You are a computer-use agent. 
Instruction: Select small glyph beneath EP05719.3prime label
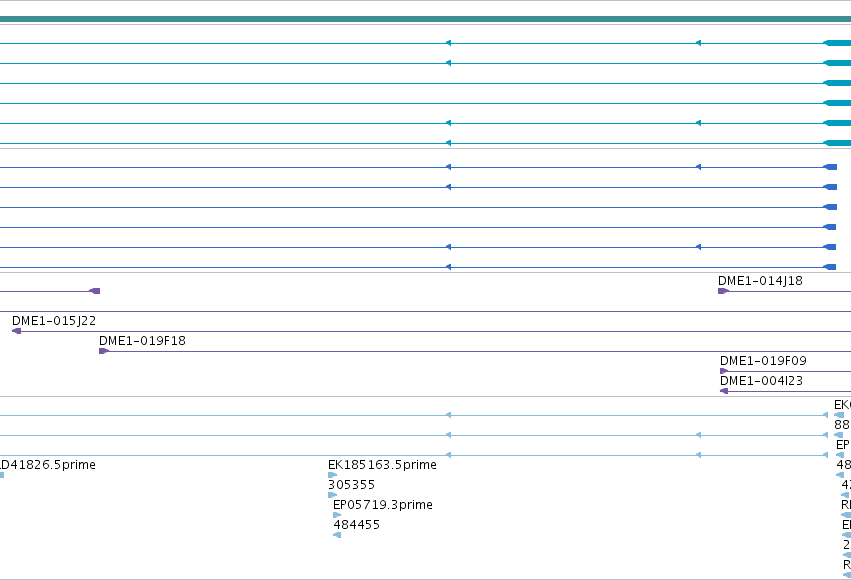click(x=337, y=515)
